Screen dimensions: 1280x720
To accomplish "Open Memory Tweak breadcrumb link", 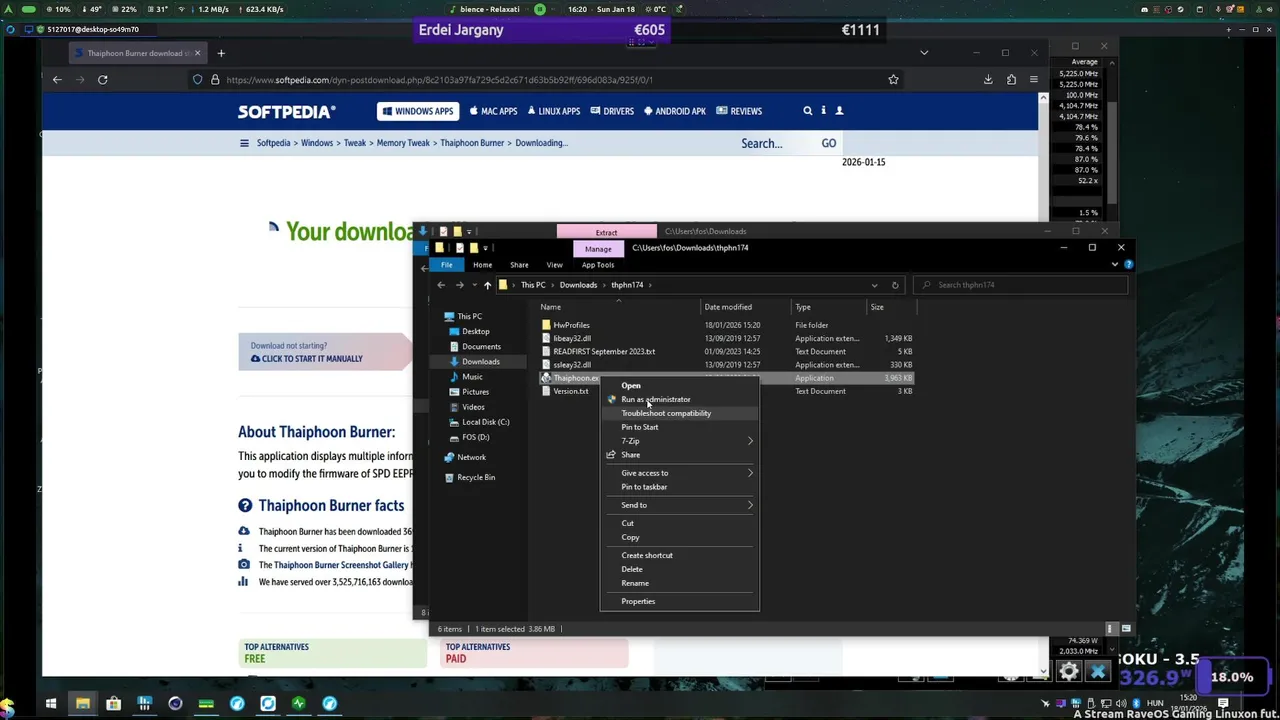I will 403,143.
